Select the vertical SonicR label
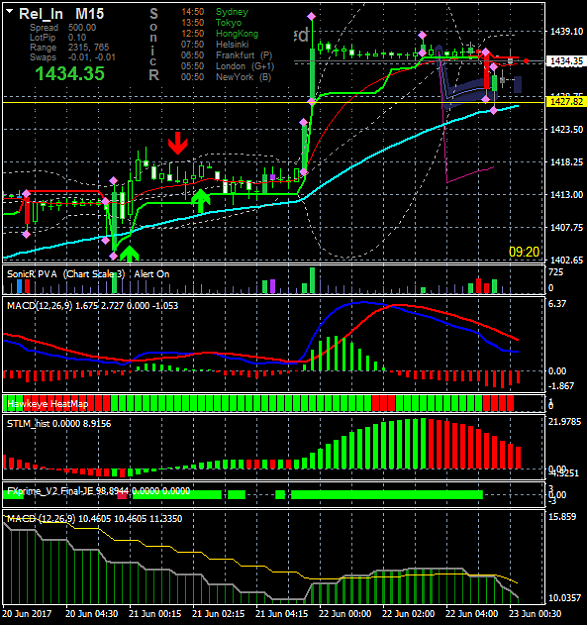Screen dimensions: 587x625 tap(154, 45)
